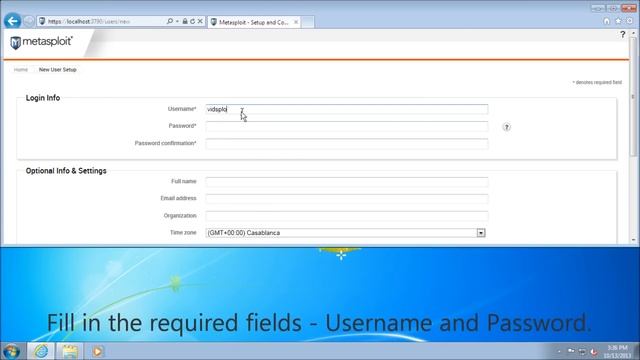Show hidden system tray icons
The image size is (640, 360).
[x=559, y=351]
